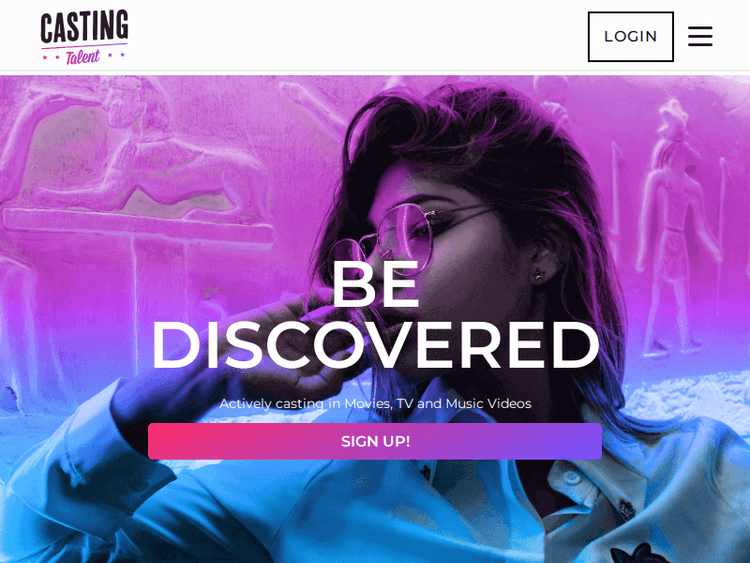Click the pink stars left of Talent
Screen dimensions: 750x563
click(51, 57)
